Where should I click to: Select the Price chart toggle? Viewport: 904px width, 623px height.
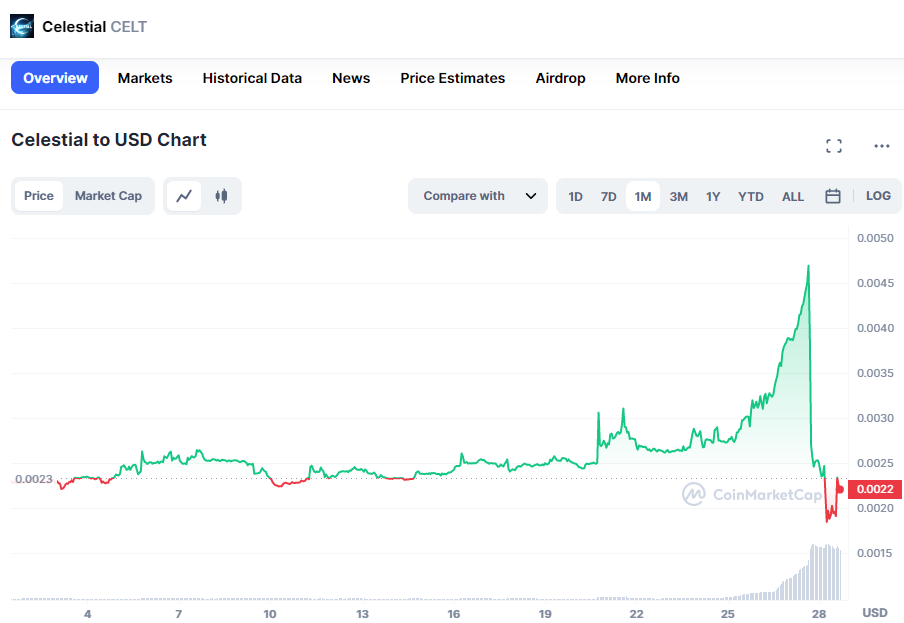pos(39,196)
